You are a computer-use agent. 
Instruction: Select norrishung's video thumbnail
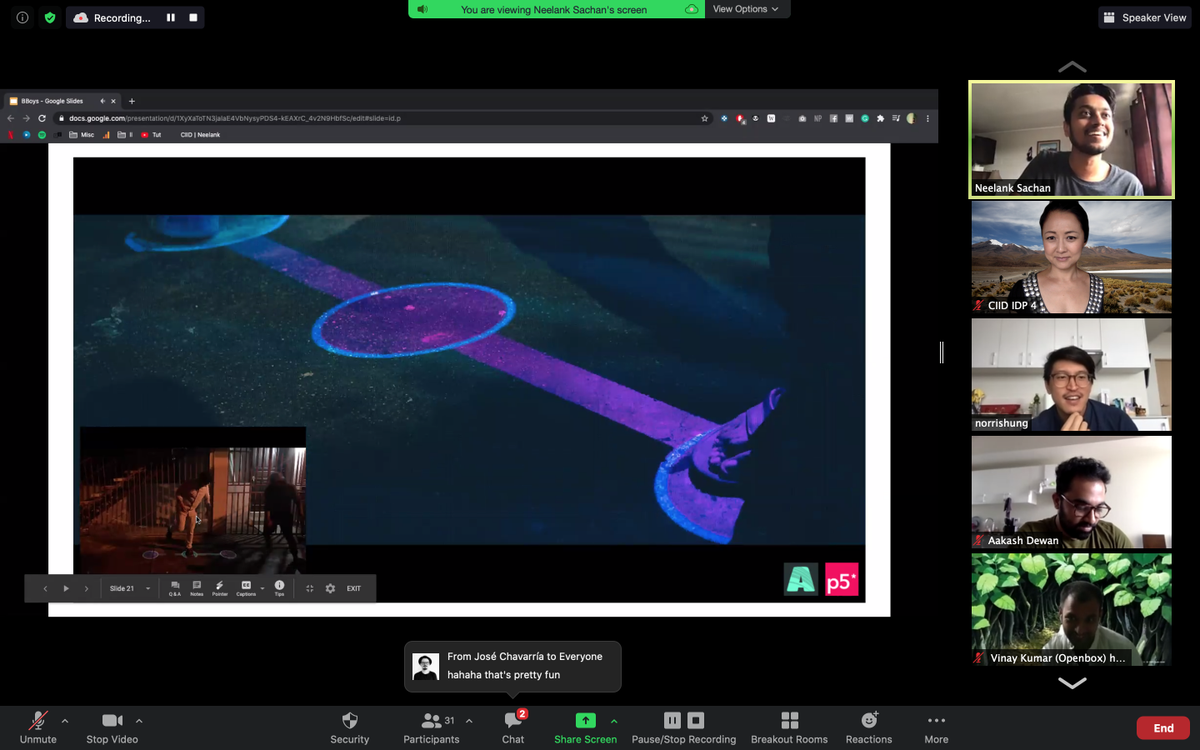click(1071, 375)
